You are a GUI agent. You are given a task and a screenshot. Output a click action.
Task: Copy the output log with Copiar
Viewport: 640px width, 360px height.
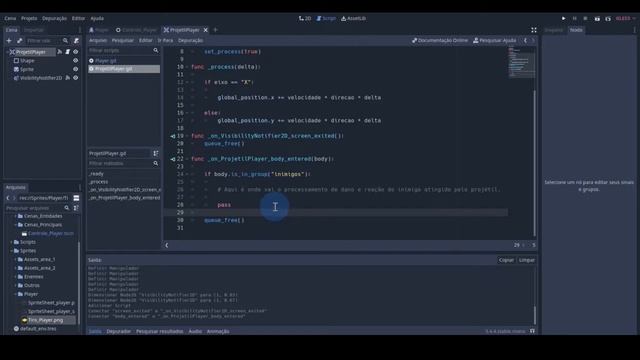[x=506, y=260]
